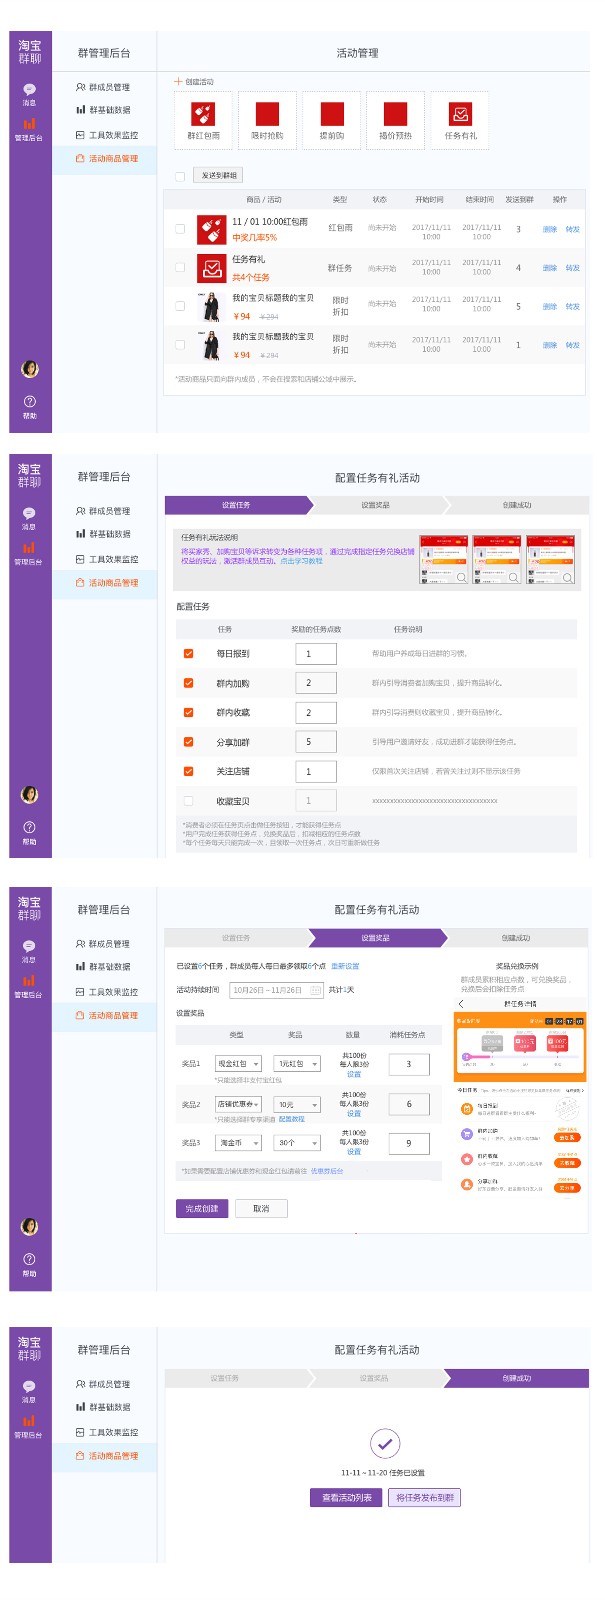Viewport: 605px width, 1600px height.
Task: Click 转发 link in 任务有礼 list row
Action: (x=573, y=268)
